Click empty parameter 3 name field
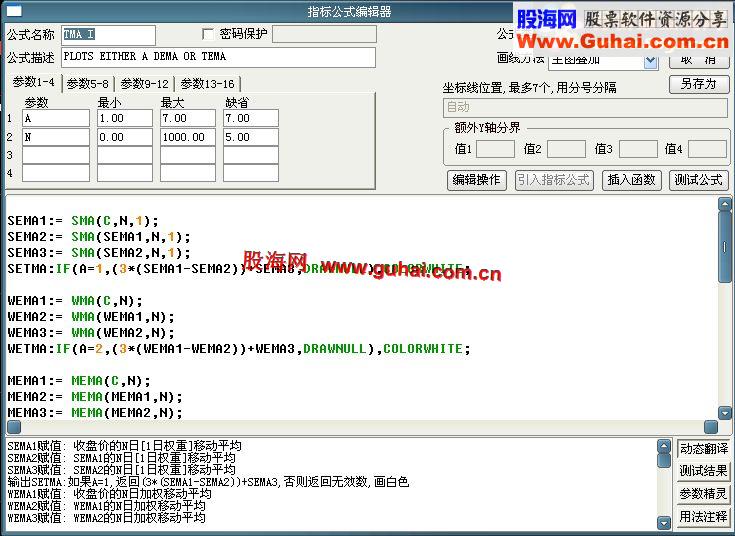This screenshot has width=735, height=536. pos(56,155)
